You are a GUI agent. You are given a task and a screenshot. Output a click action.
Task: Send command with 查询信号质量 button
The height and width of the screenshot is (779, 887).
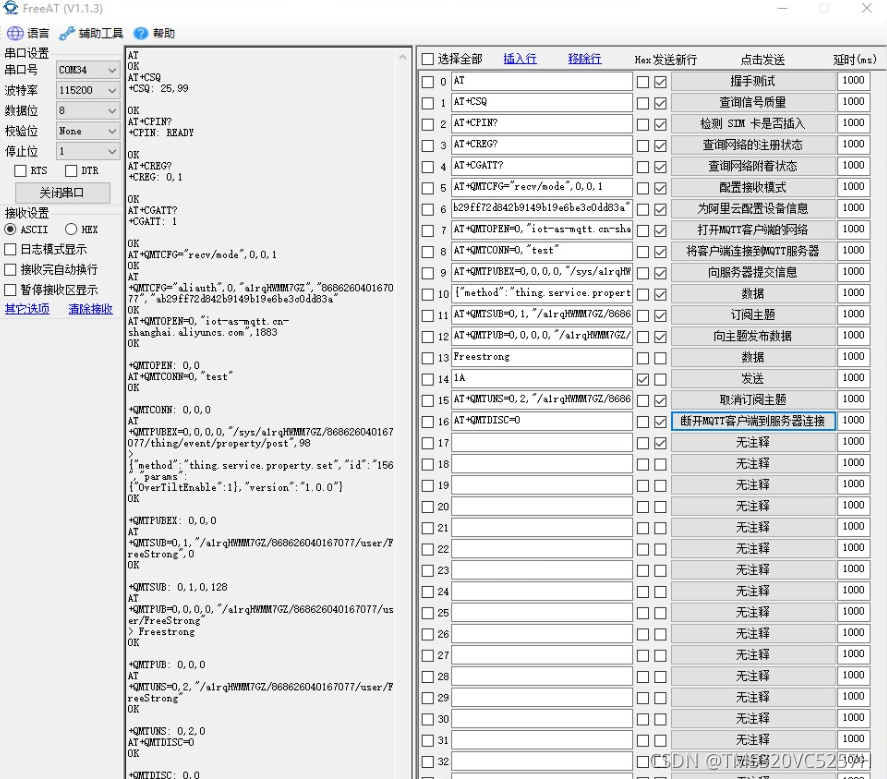753,102
